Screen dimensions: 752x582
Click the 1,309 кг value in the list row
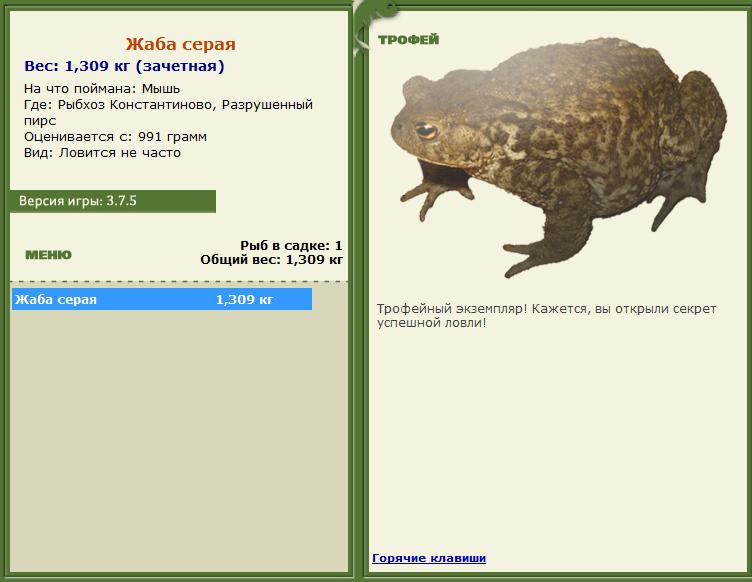244,300
